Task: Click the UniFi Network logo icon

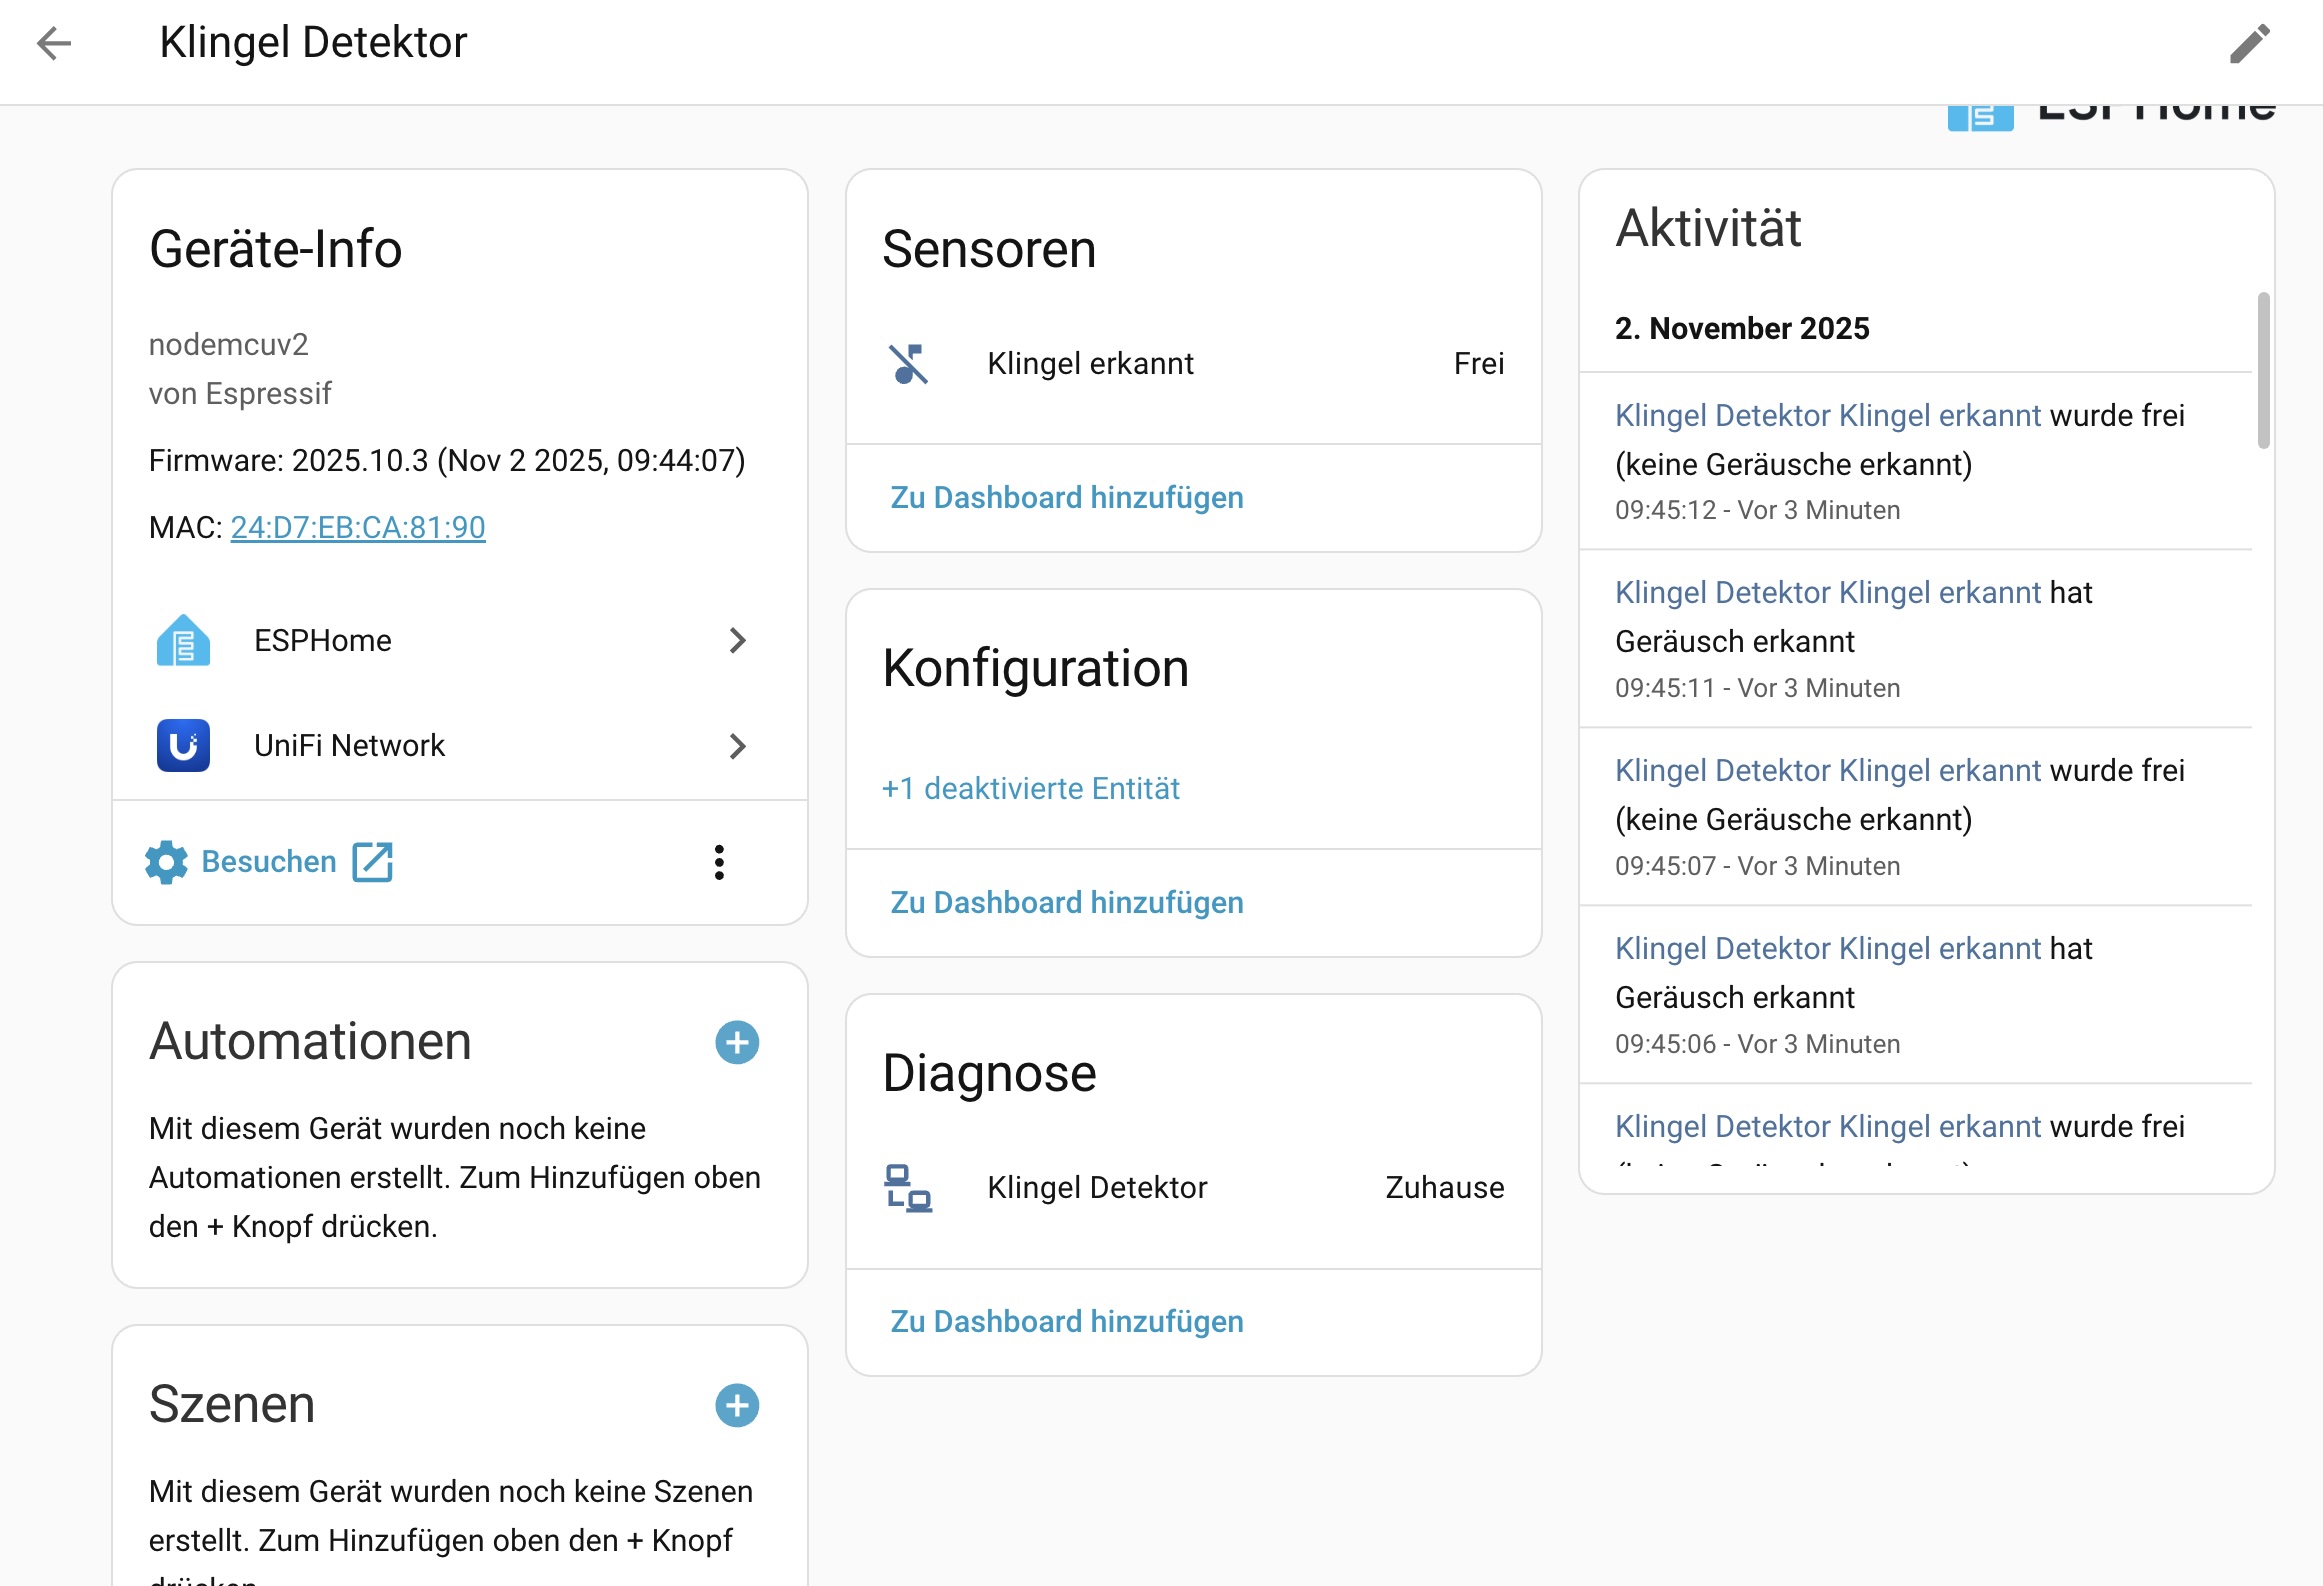Action: [x=183, y=746]
